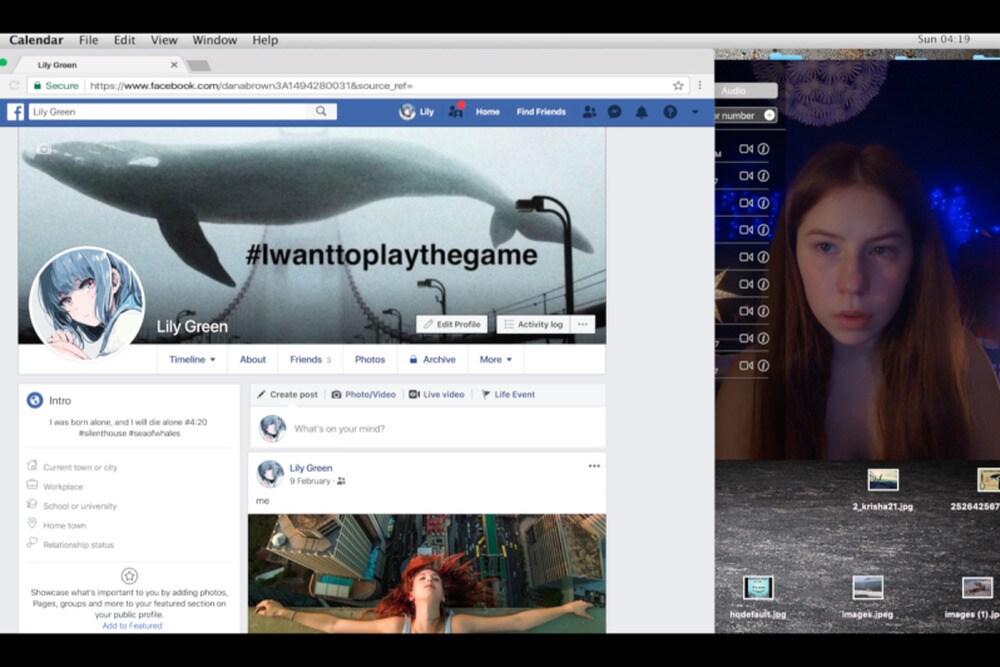Expand the Timeline dropdown tab
Viewport: 1000px width, 667px height.
(192, 360)
